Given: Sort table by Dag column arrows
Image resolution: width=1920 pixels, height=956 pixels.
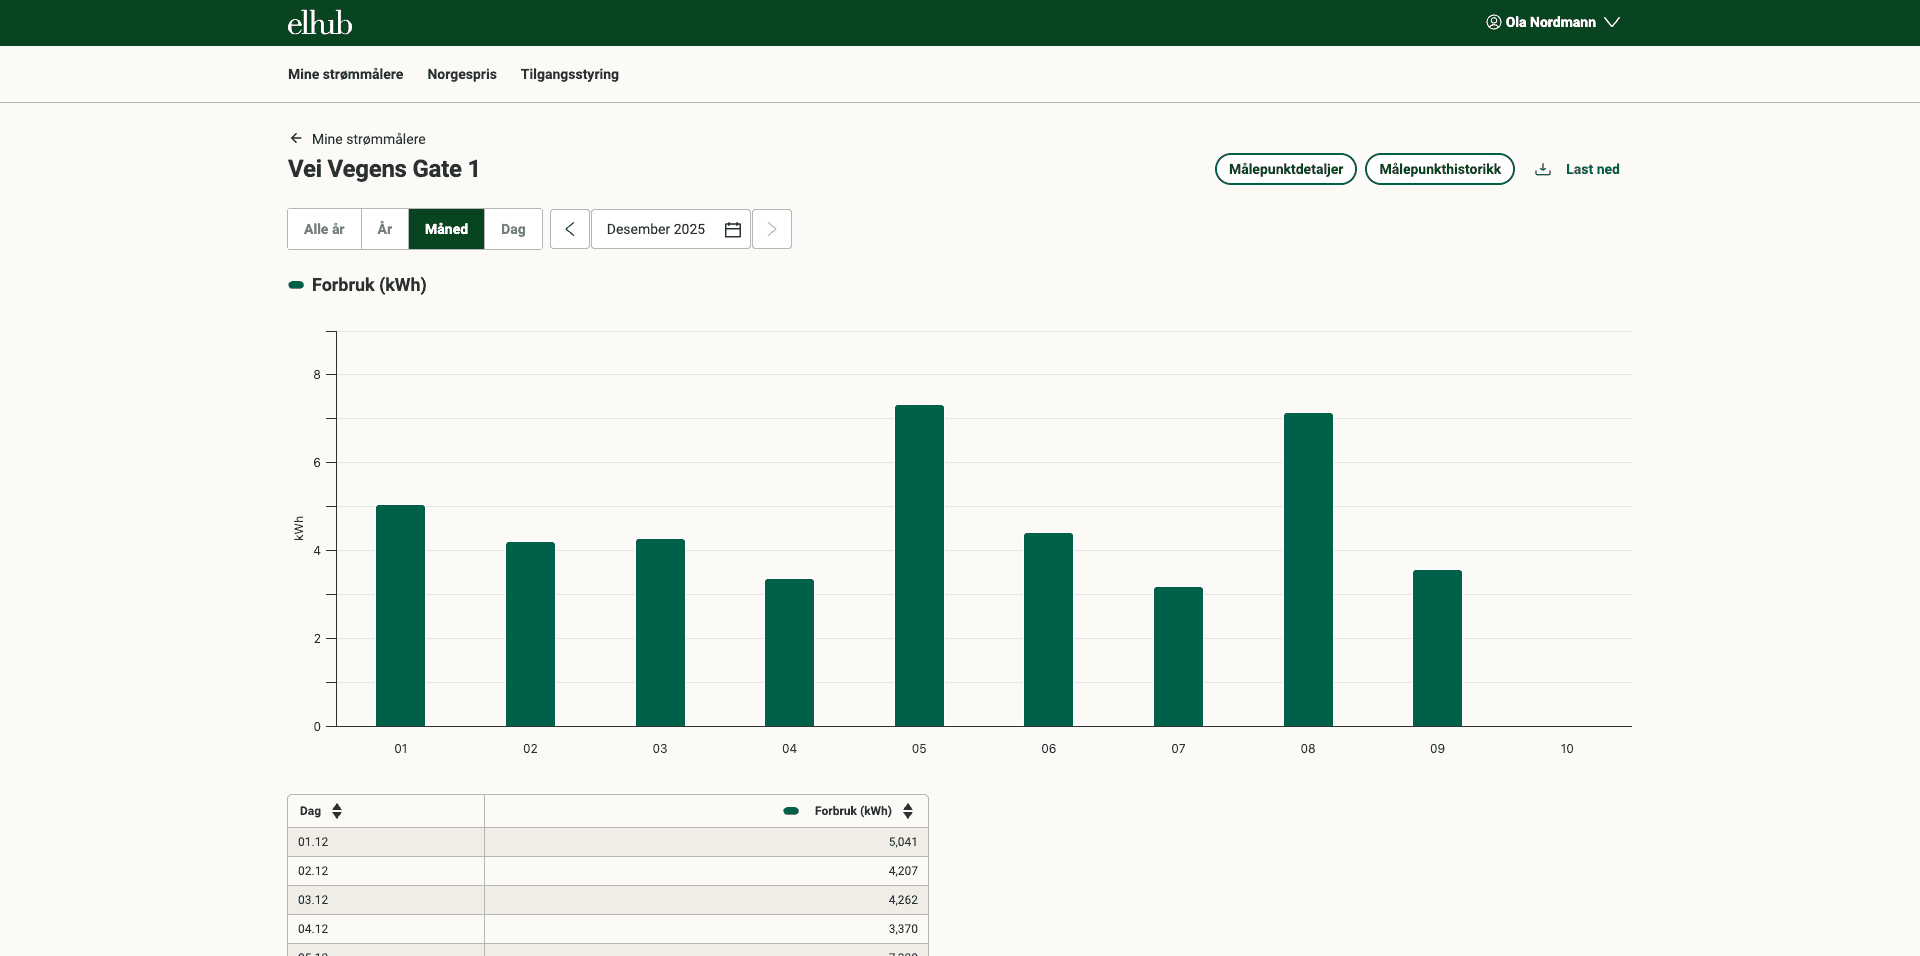Looking at the screenshot, I should click(x=337, y=811).
